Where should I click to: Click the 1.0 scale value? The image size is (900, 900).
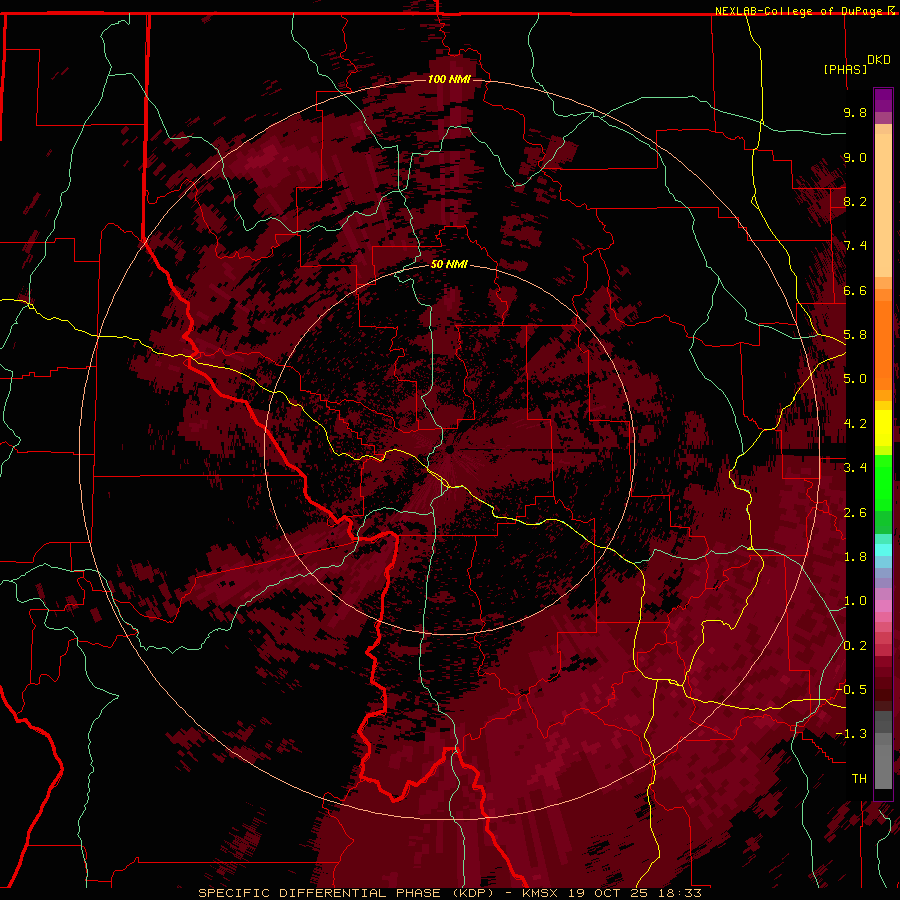pyautogui.click(x=855, y=601)
